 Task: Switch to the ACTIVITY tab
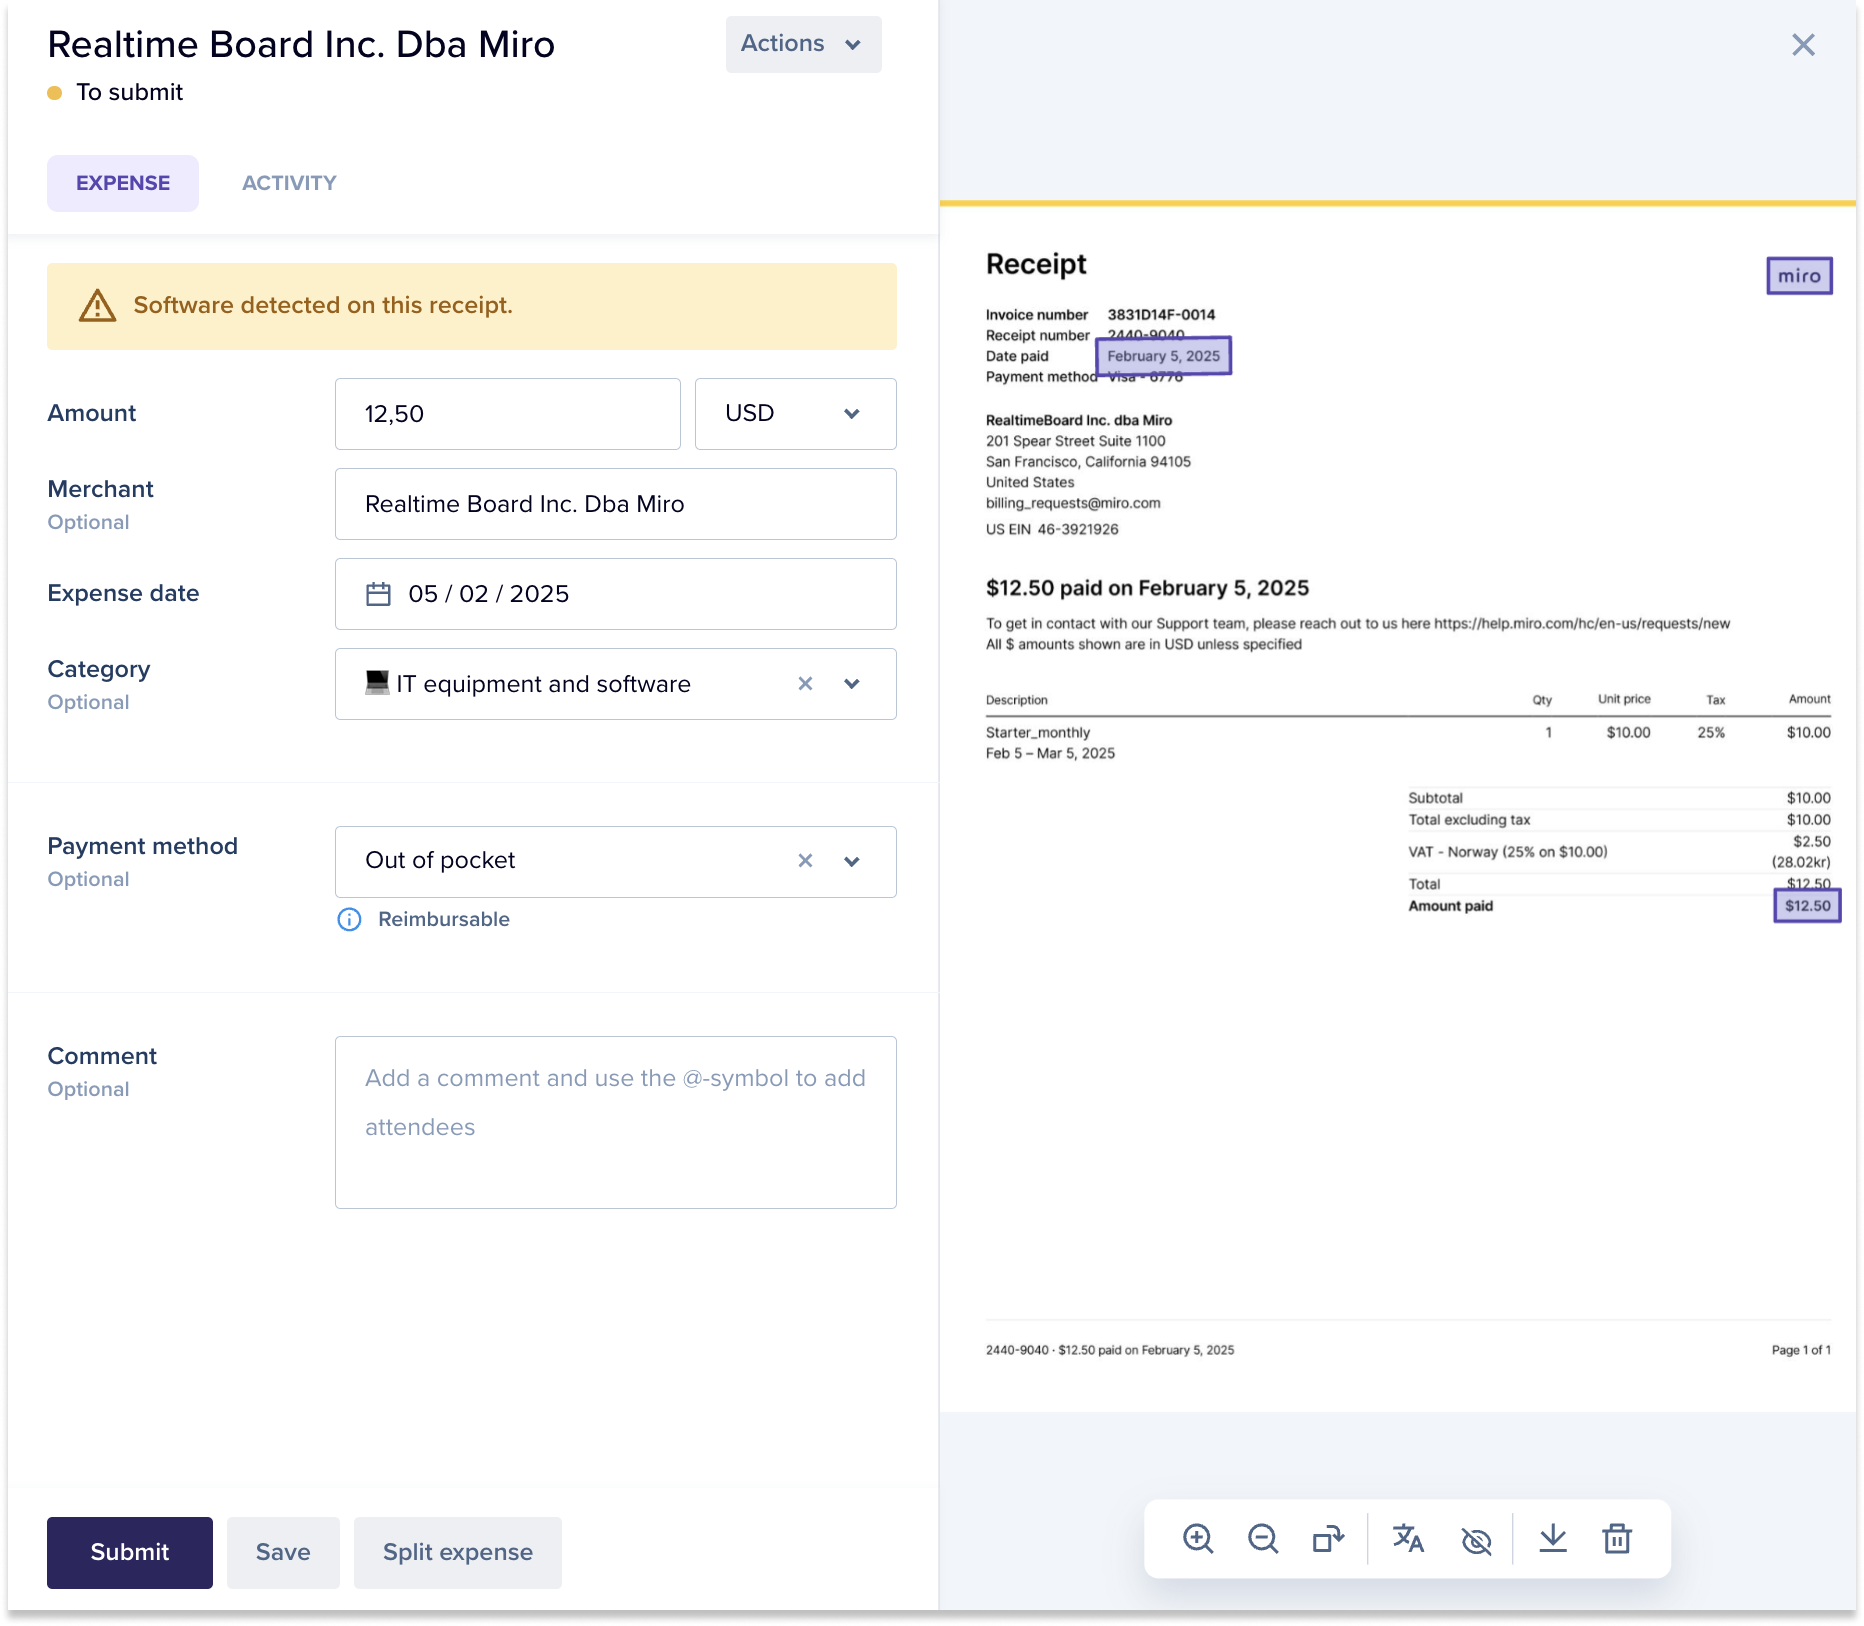[x=289, y=183]
